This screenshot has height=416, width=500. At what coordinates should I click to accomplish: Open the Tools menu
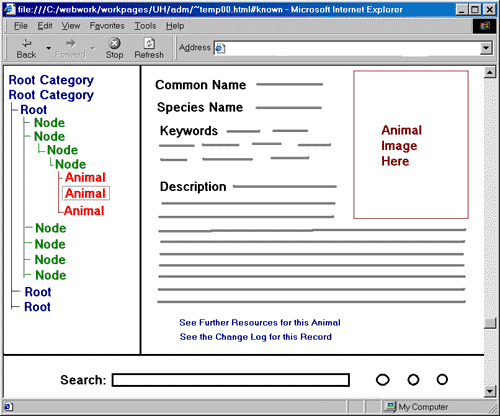[145, 26]
